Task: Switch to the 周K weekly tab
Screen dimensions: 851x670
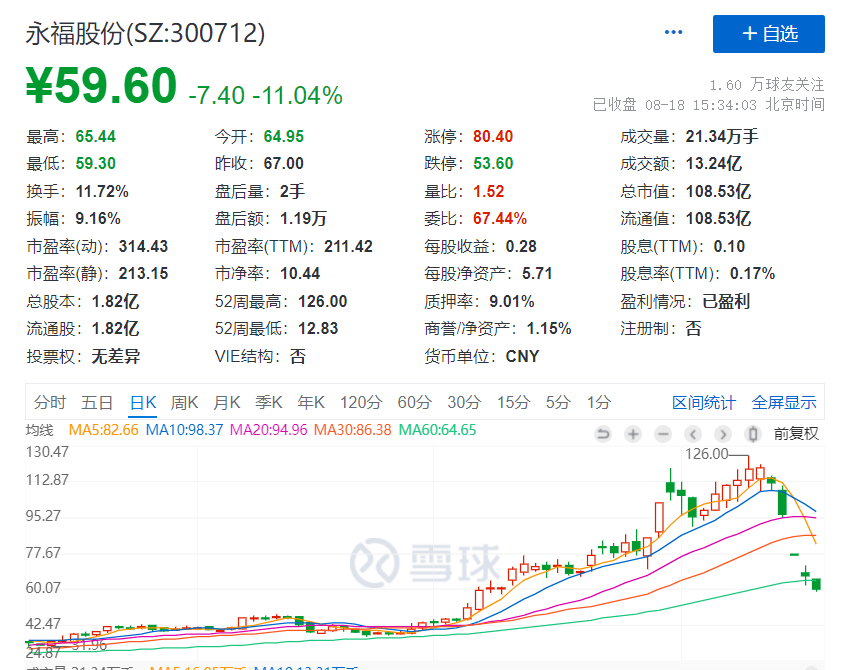Action: pos(184,403)
